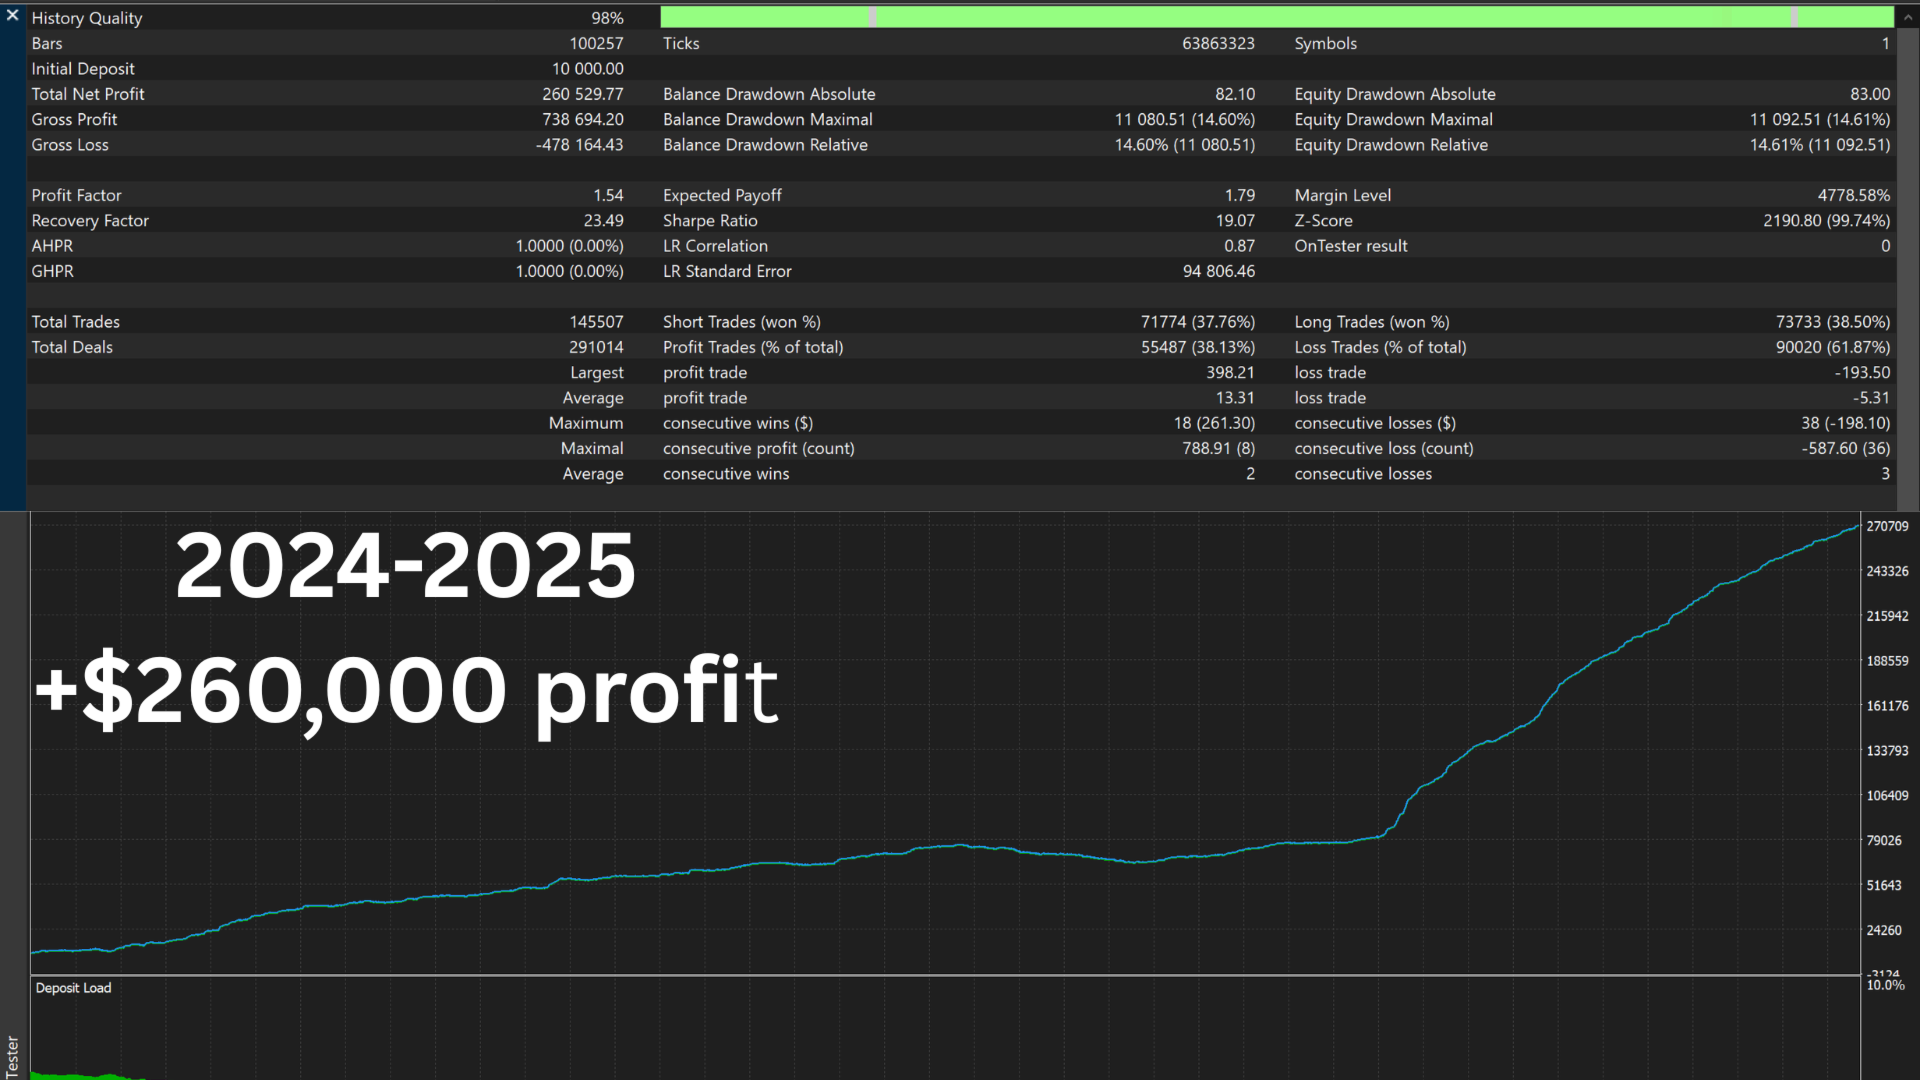Click the Initial Deposit value 10 000.00
Viewport: 1920px width, 1080px height.
tap(587, 69)
